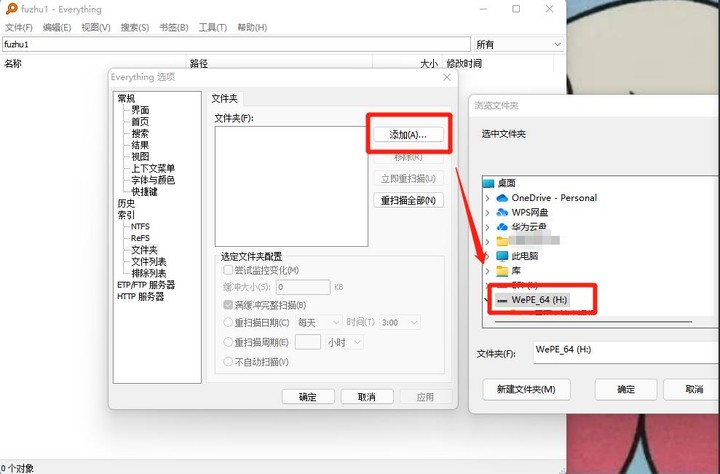Viewport: 720px width, 474px height.
Task: Click the 添加(A)... button
Action: pyautogui.click(x=408, y=134)
